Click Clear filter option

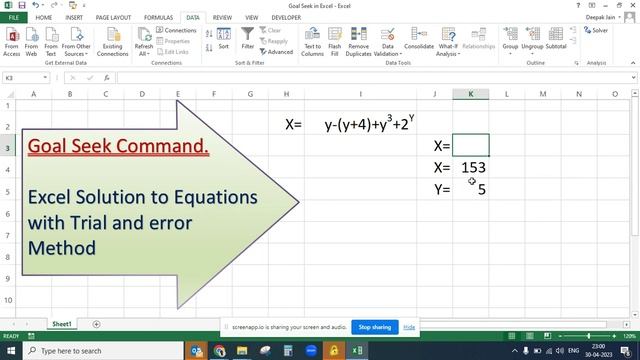(x=270, y=30)
